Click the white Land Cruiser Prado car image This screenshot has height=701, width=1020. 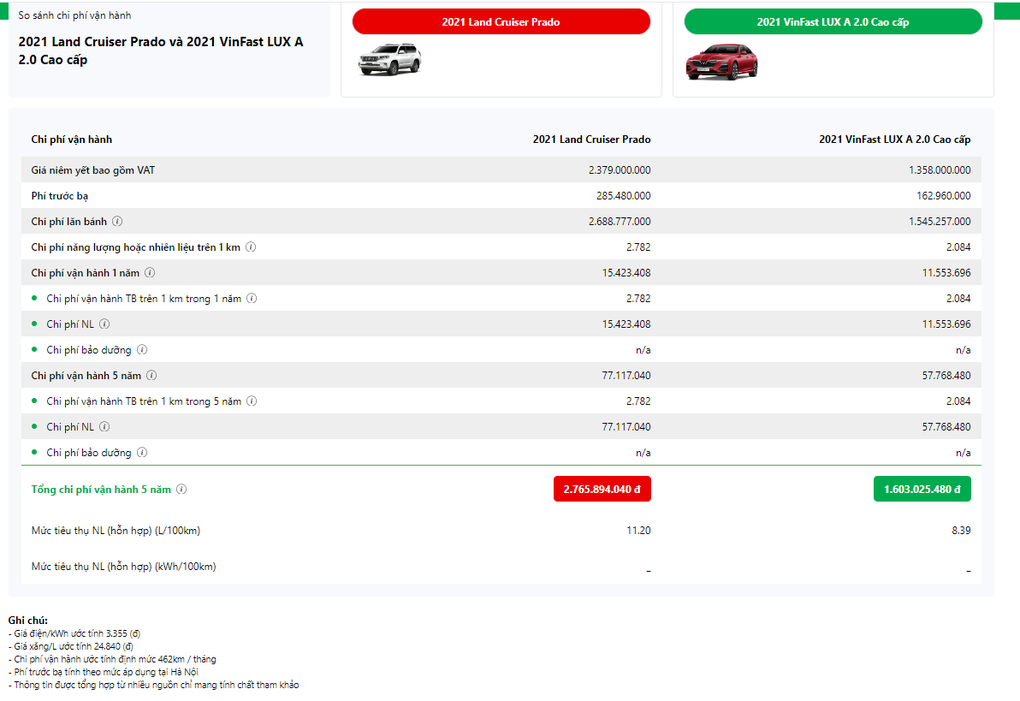point(389,61)
